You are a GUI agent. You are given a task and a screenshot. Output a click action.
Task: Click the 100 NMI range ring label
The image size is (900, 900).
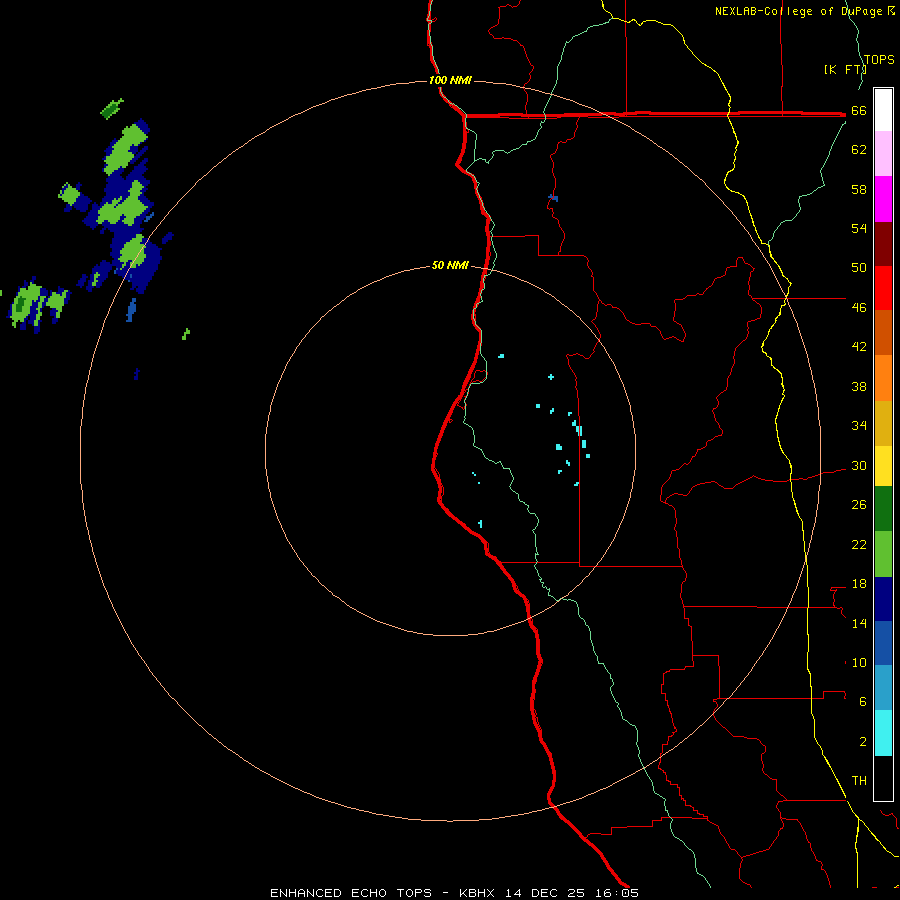point(450,80)
